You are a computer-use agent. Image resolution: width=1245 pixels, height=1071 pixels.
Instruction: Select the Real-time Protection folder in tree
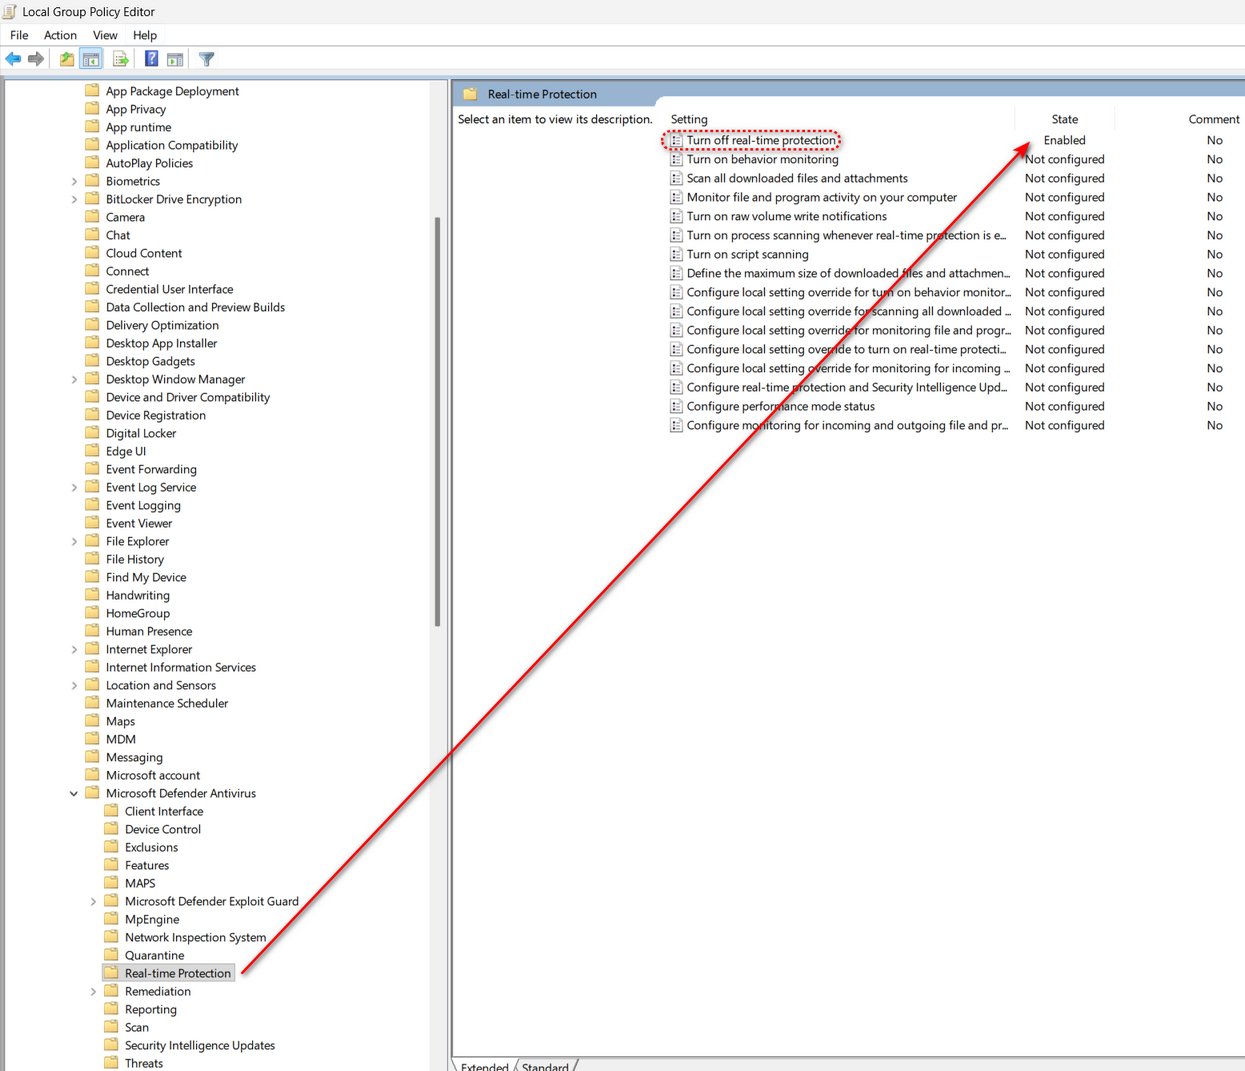pyautogui.click(x=178, y=973)
